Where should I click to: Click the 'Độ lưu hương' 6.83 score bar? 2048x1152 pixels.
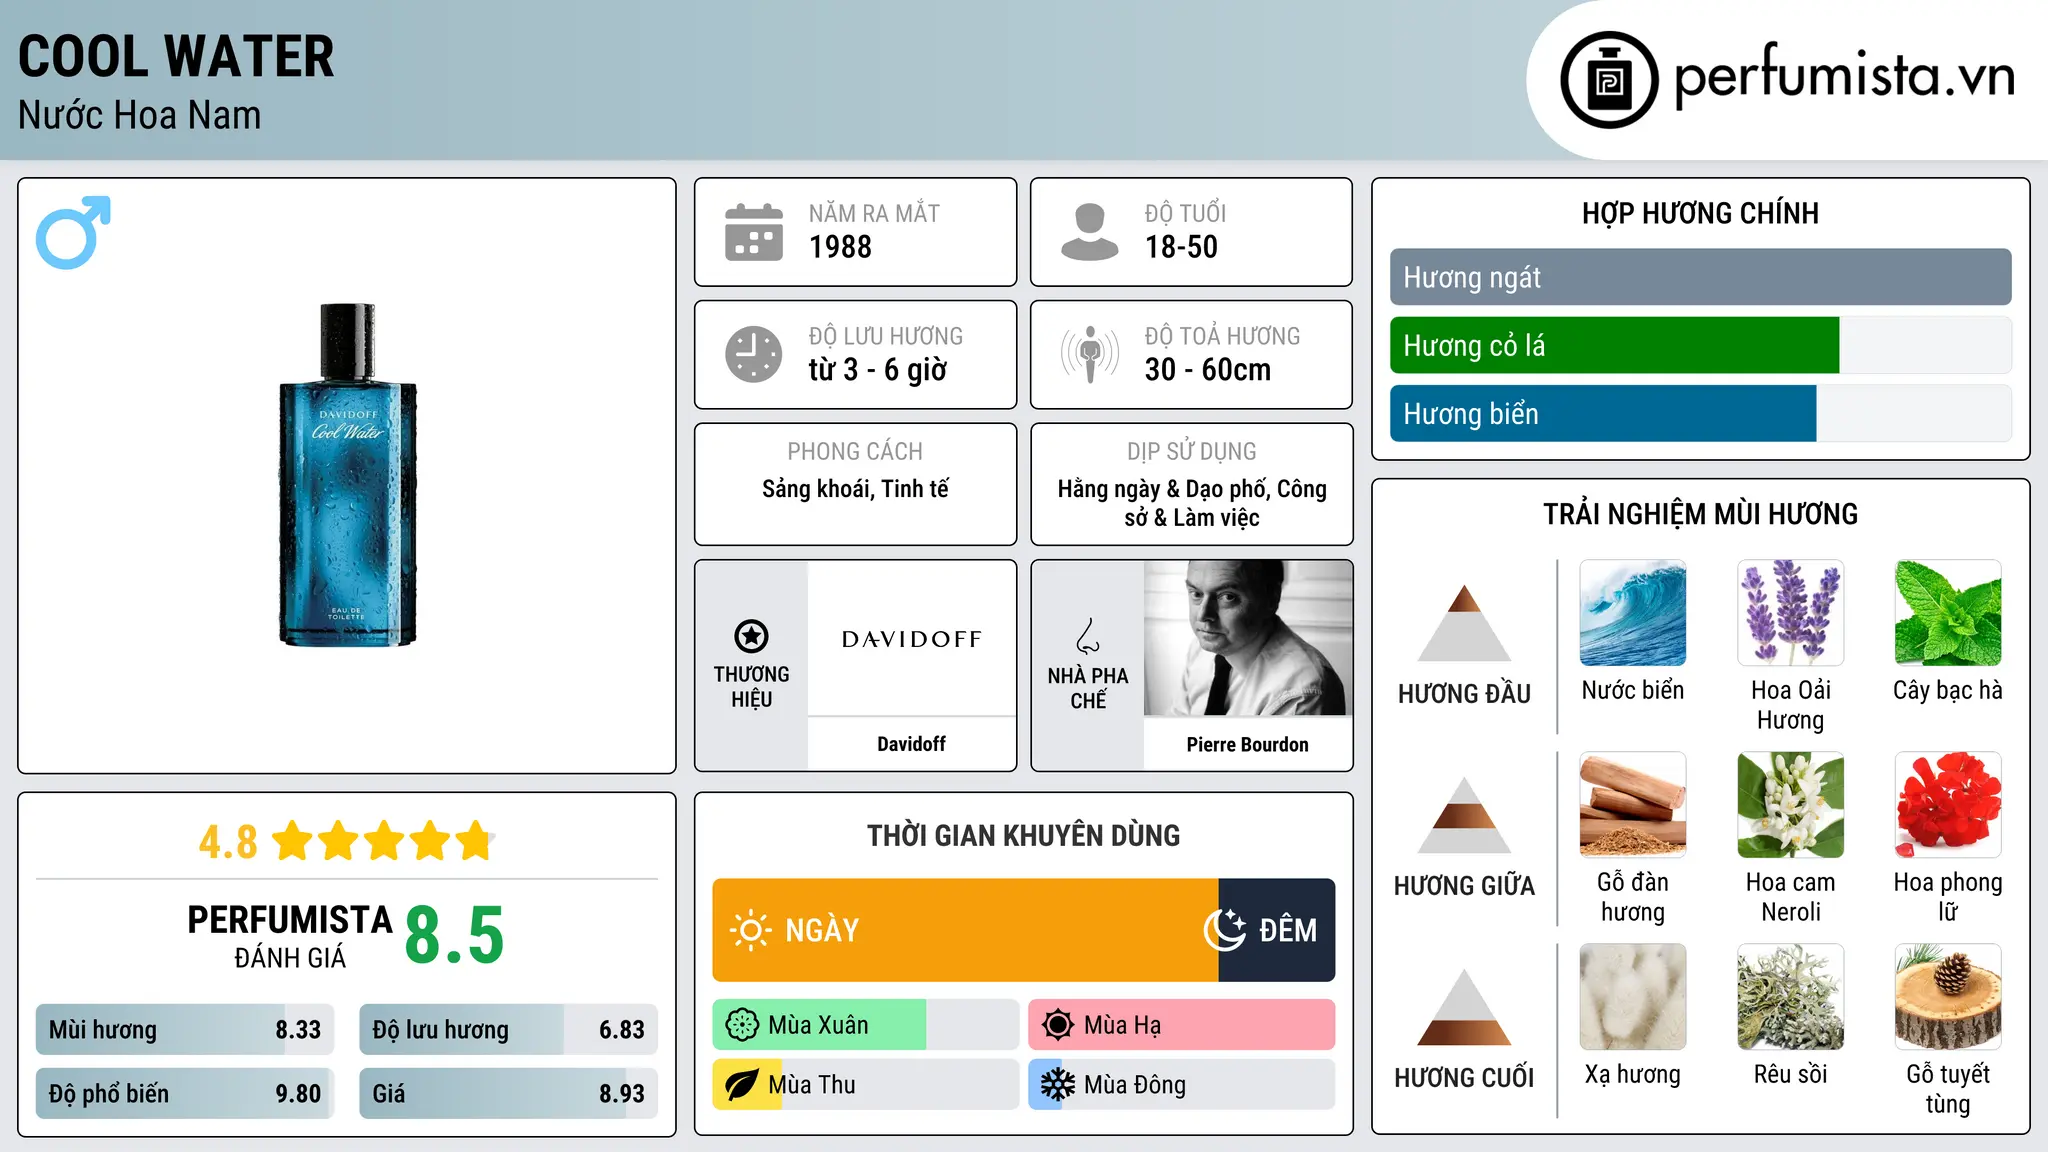click(x=509, y=1030)
